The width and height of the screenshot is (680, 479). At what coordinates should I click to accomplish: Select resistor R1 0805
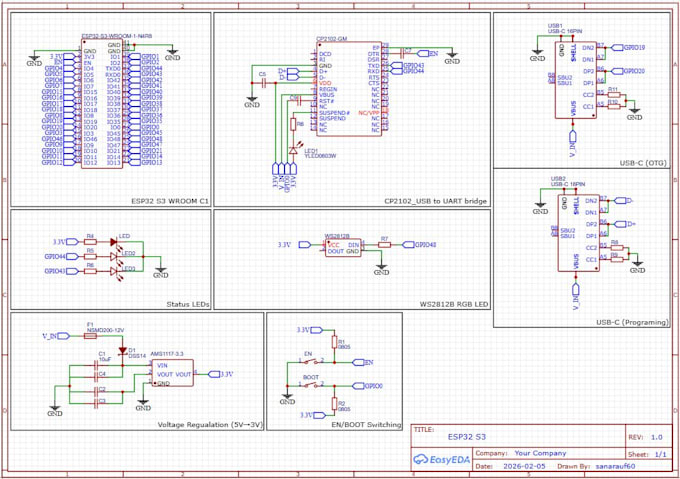(334, 342)
